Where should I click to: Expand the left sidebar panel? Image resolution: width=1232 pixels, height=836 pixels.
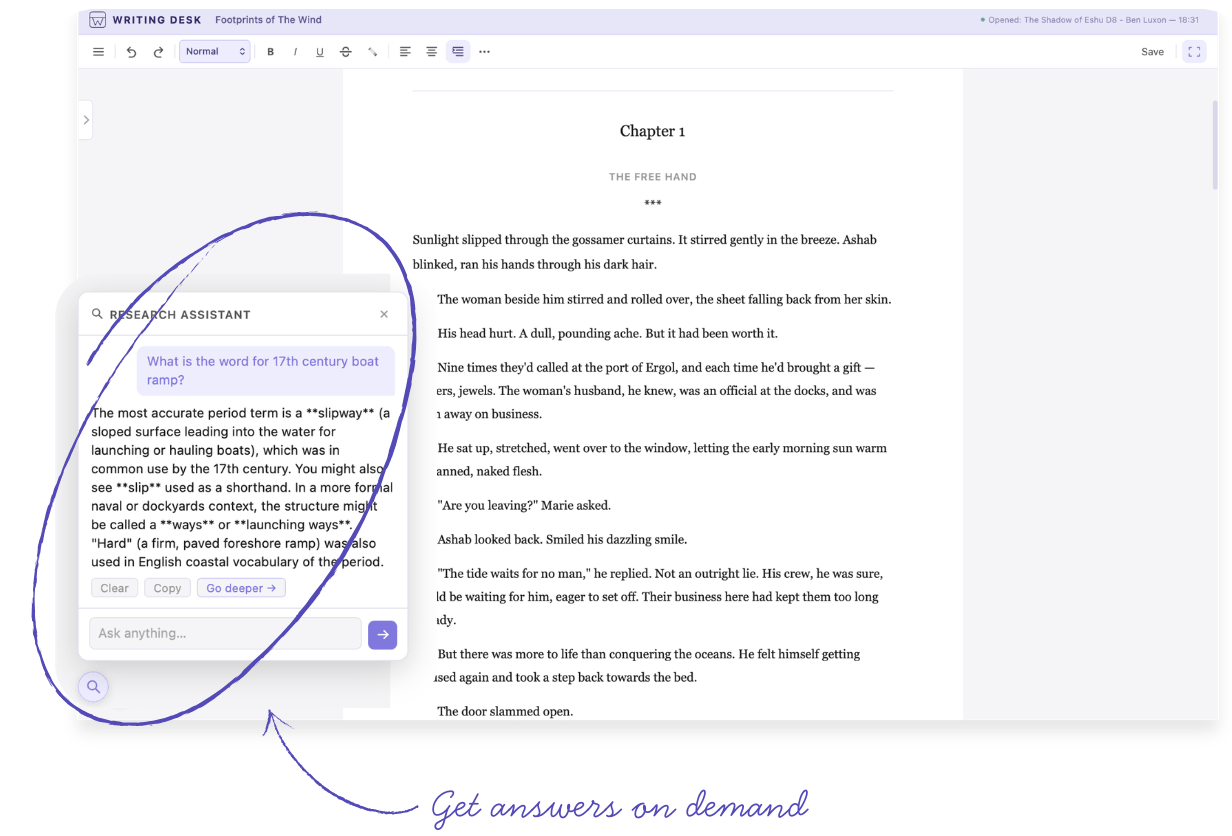coord(86,120)
